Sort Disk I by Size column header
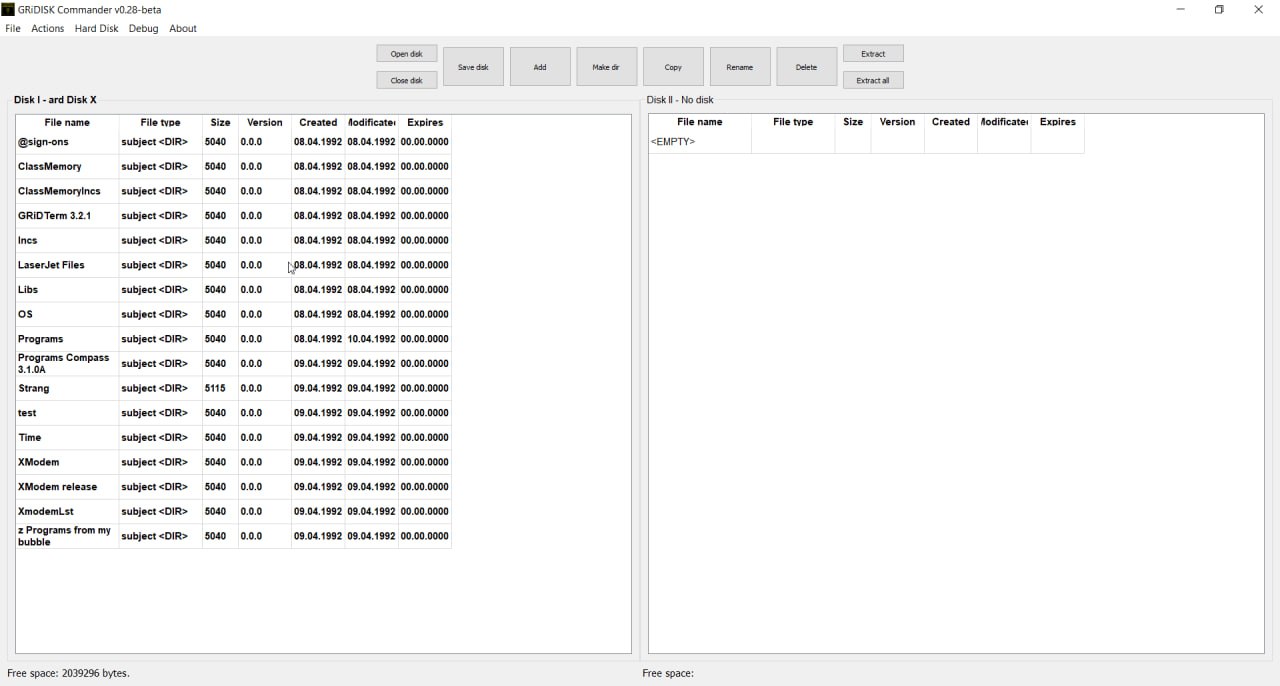This screenshot has height=686, width=1280. pyautogui.click(x=220, y=123)
